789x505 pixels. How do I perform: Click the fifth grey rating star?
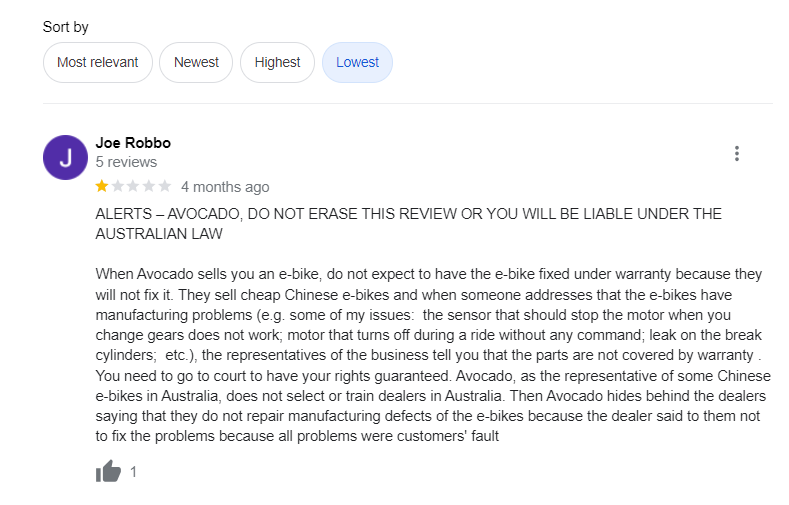pos(165,187)
